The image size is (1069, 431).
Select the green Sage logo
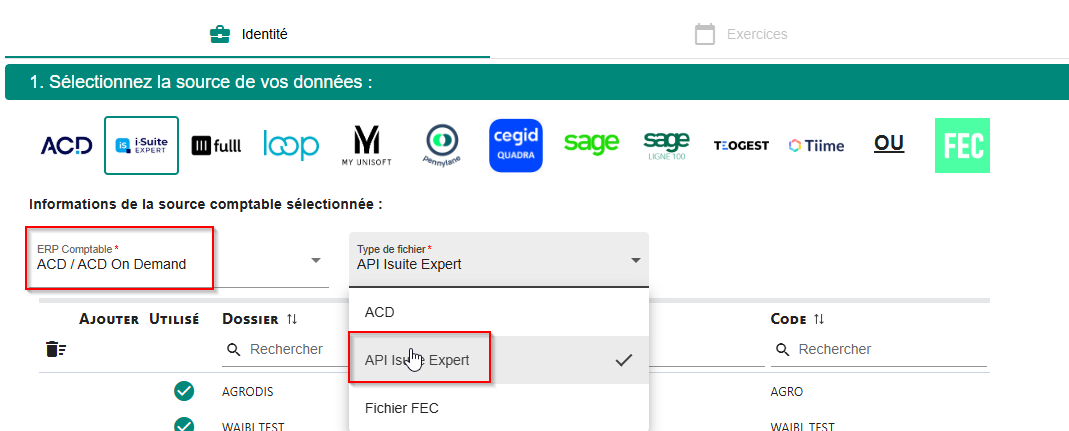tap(591, 144)
